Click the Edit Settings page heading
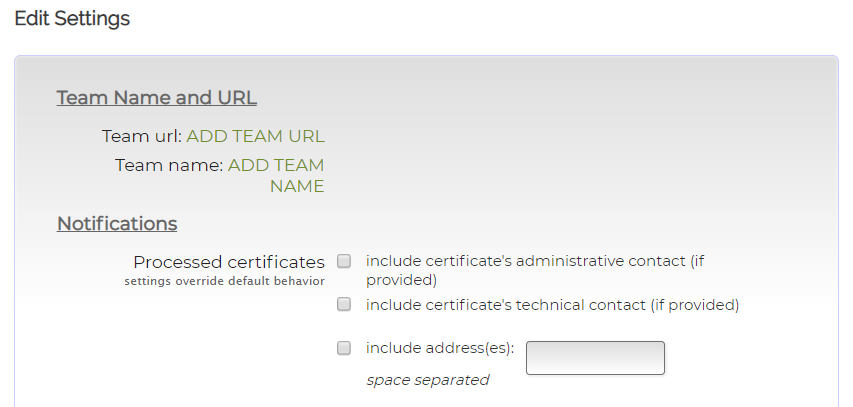Viewport: 853px width, 407px height. 72,19
